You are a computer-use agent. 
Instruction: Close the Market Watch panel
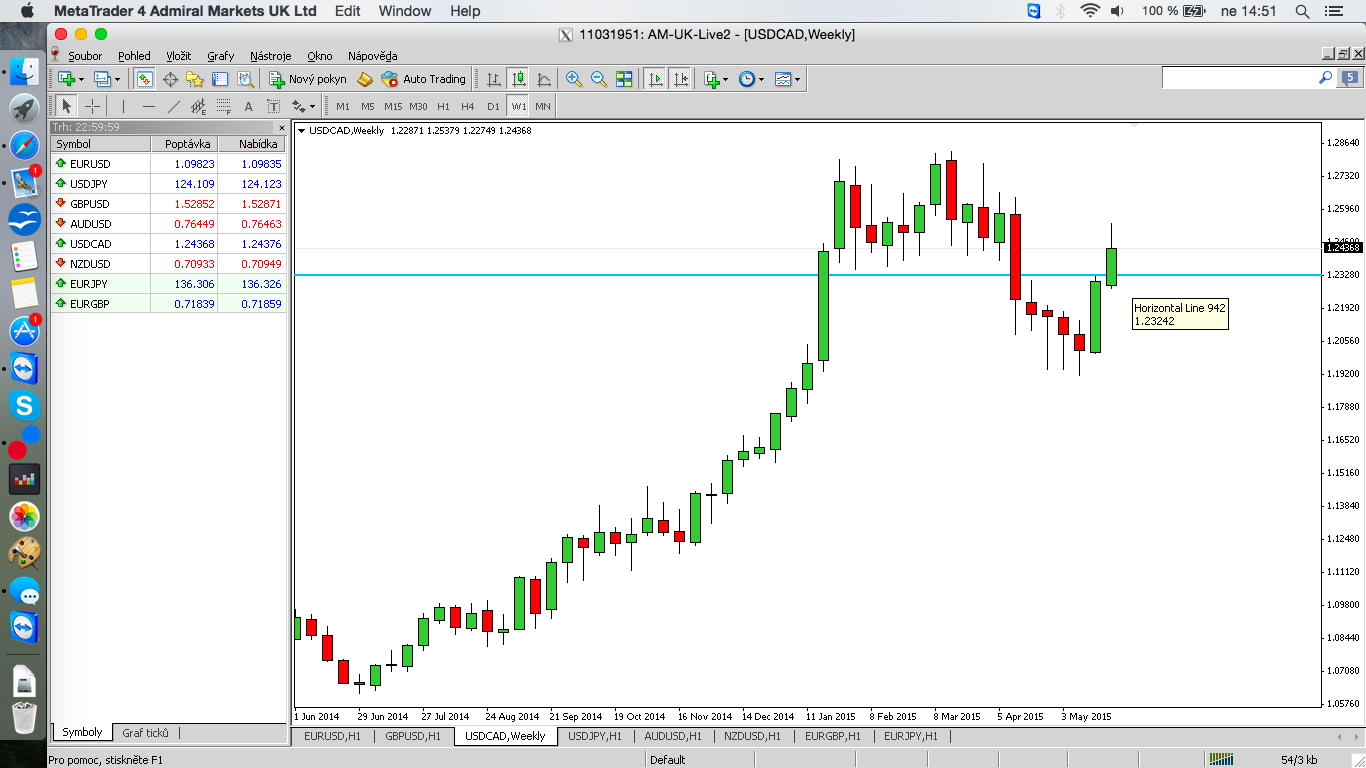[281, 127]
